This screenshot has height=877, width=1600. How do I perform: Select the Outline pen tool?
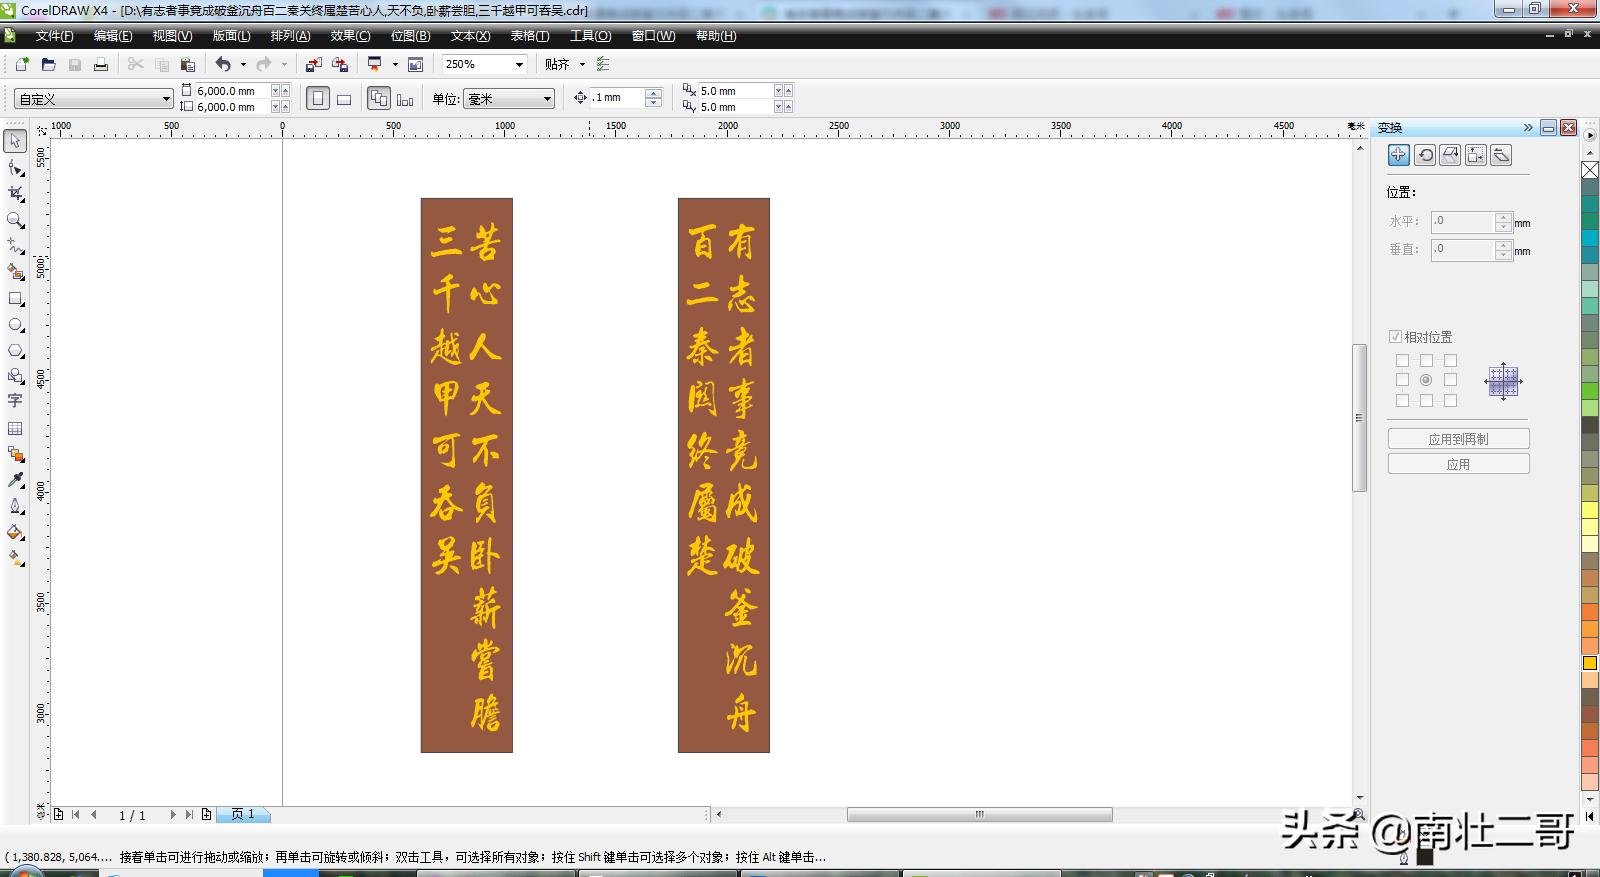click(x=15, y=506)
